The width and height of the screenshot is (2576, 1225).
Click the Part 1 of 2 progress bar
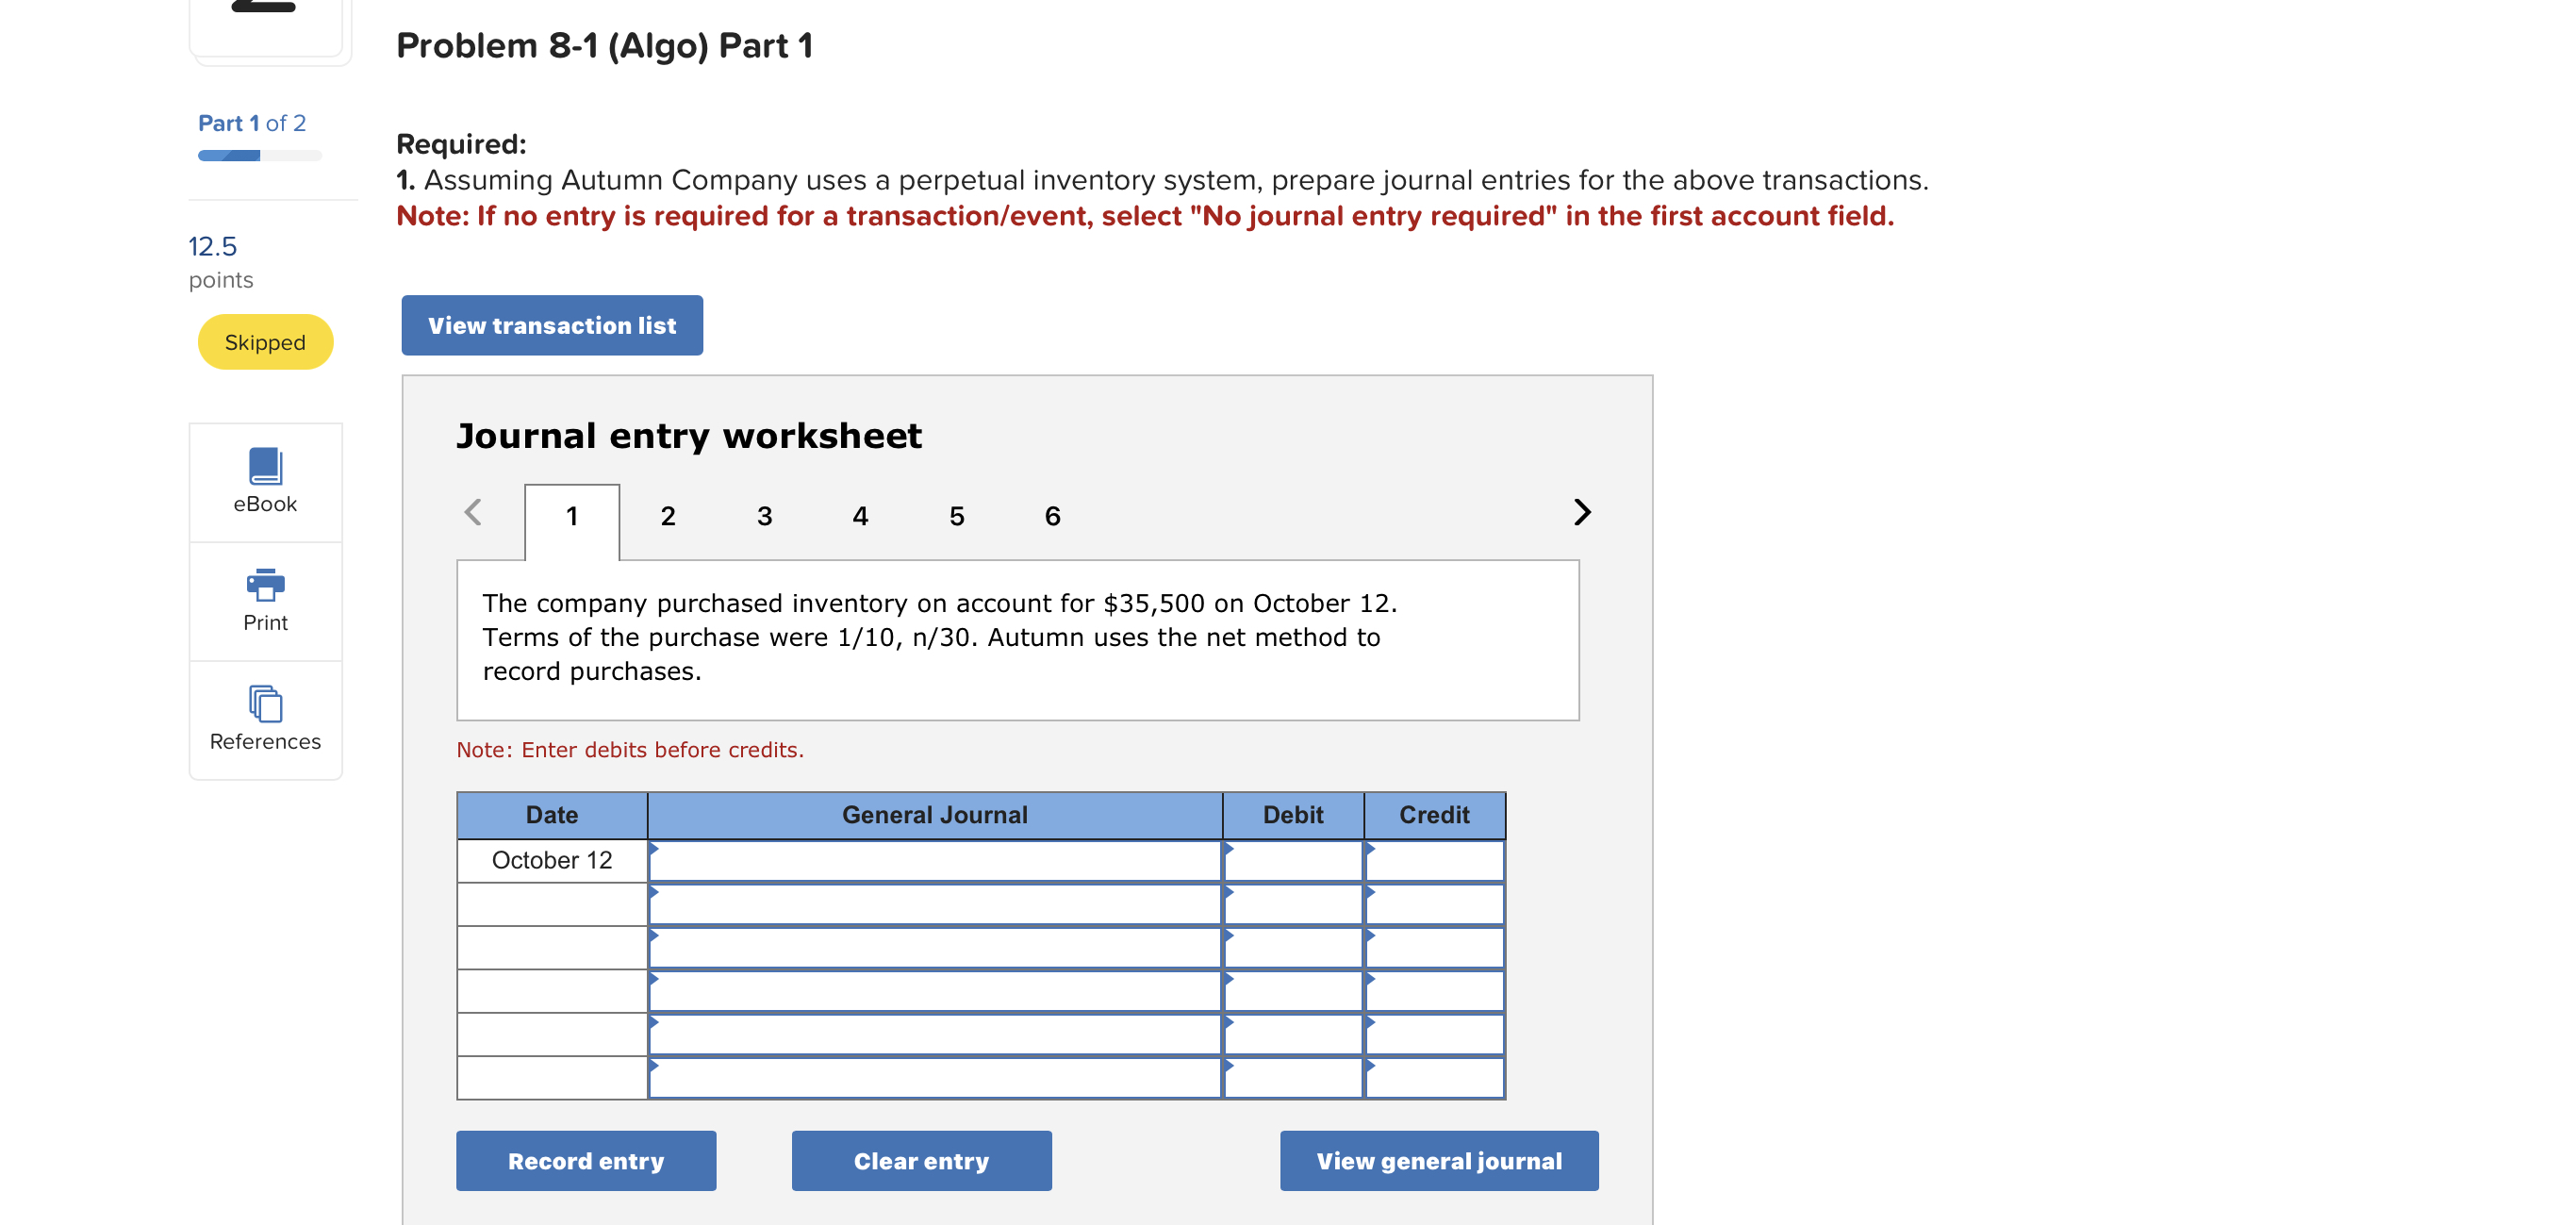[259, 155]
